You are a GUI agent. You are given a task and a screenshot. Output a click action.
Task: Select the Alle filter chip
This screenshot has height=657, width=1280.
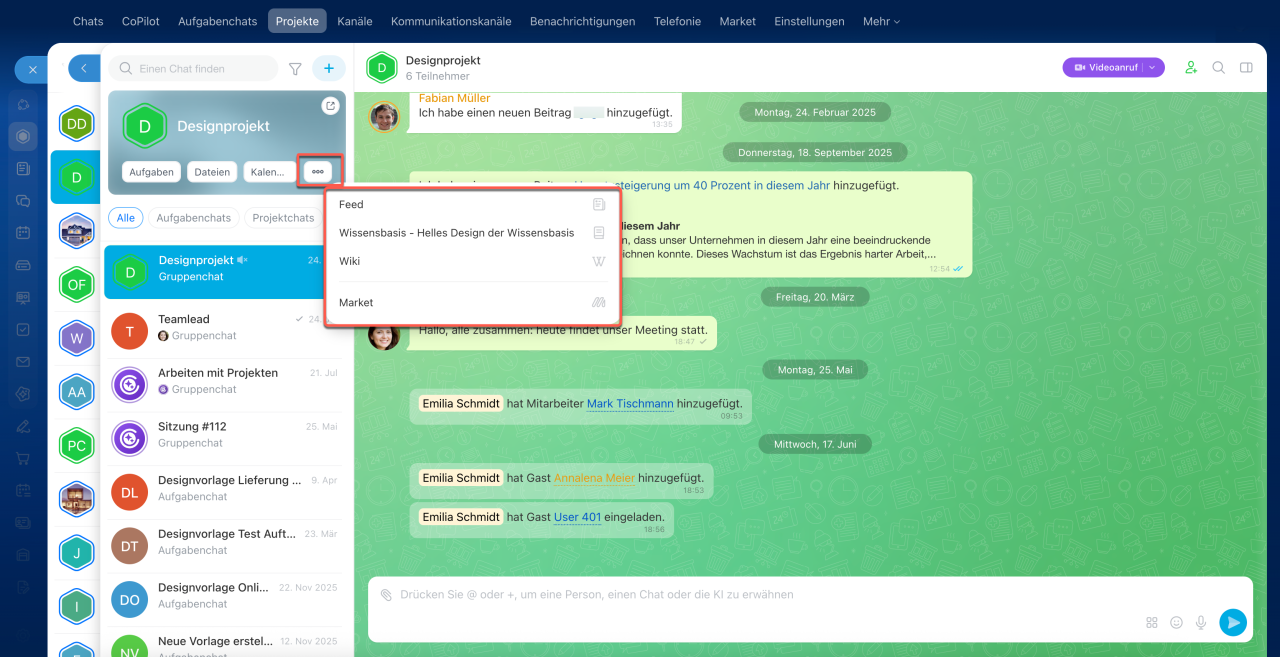pos(126,218)
